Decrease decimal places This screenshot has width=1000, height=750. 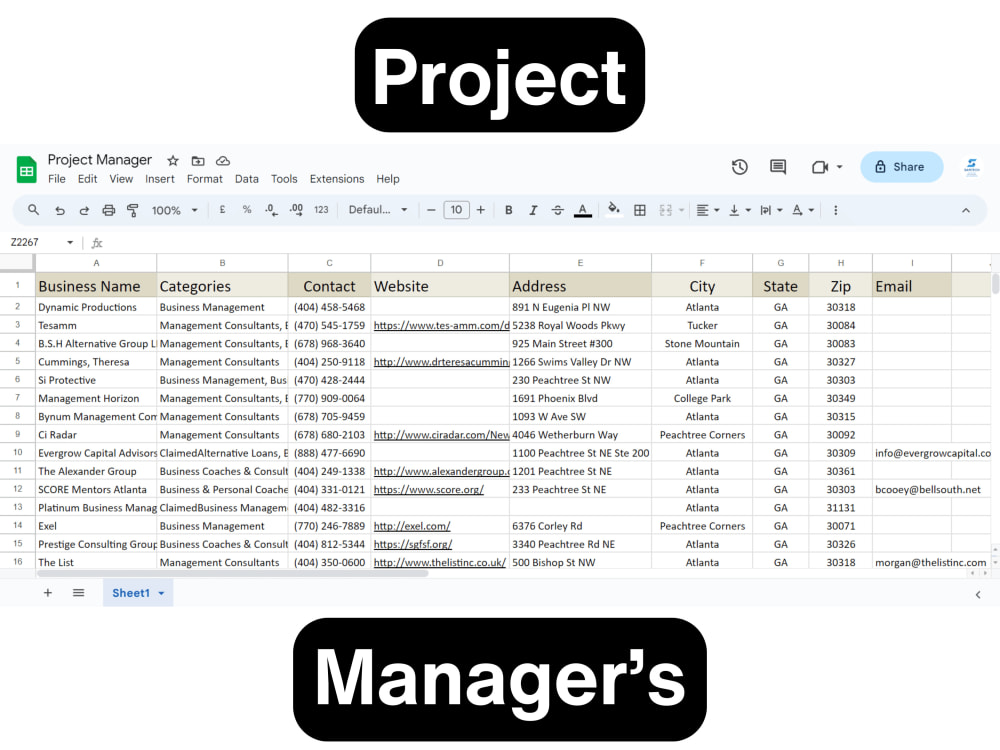tap(271, 210)
